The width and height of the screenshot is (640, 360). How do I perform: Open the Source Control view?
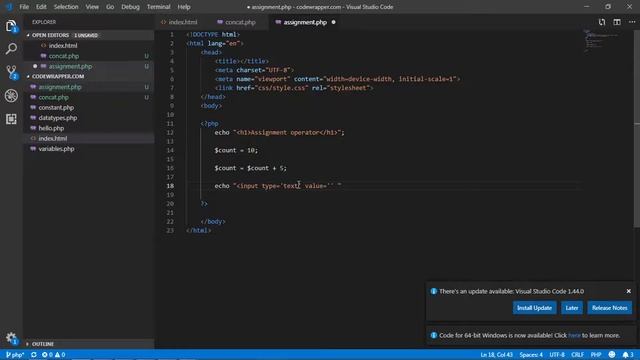pos(11,72)
